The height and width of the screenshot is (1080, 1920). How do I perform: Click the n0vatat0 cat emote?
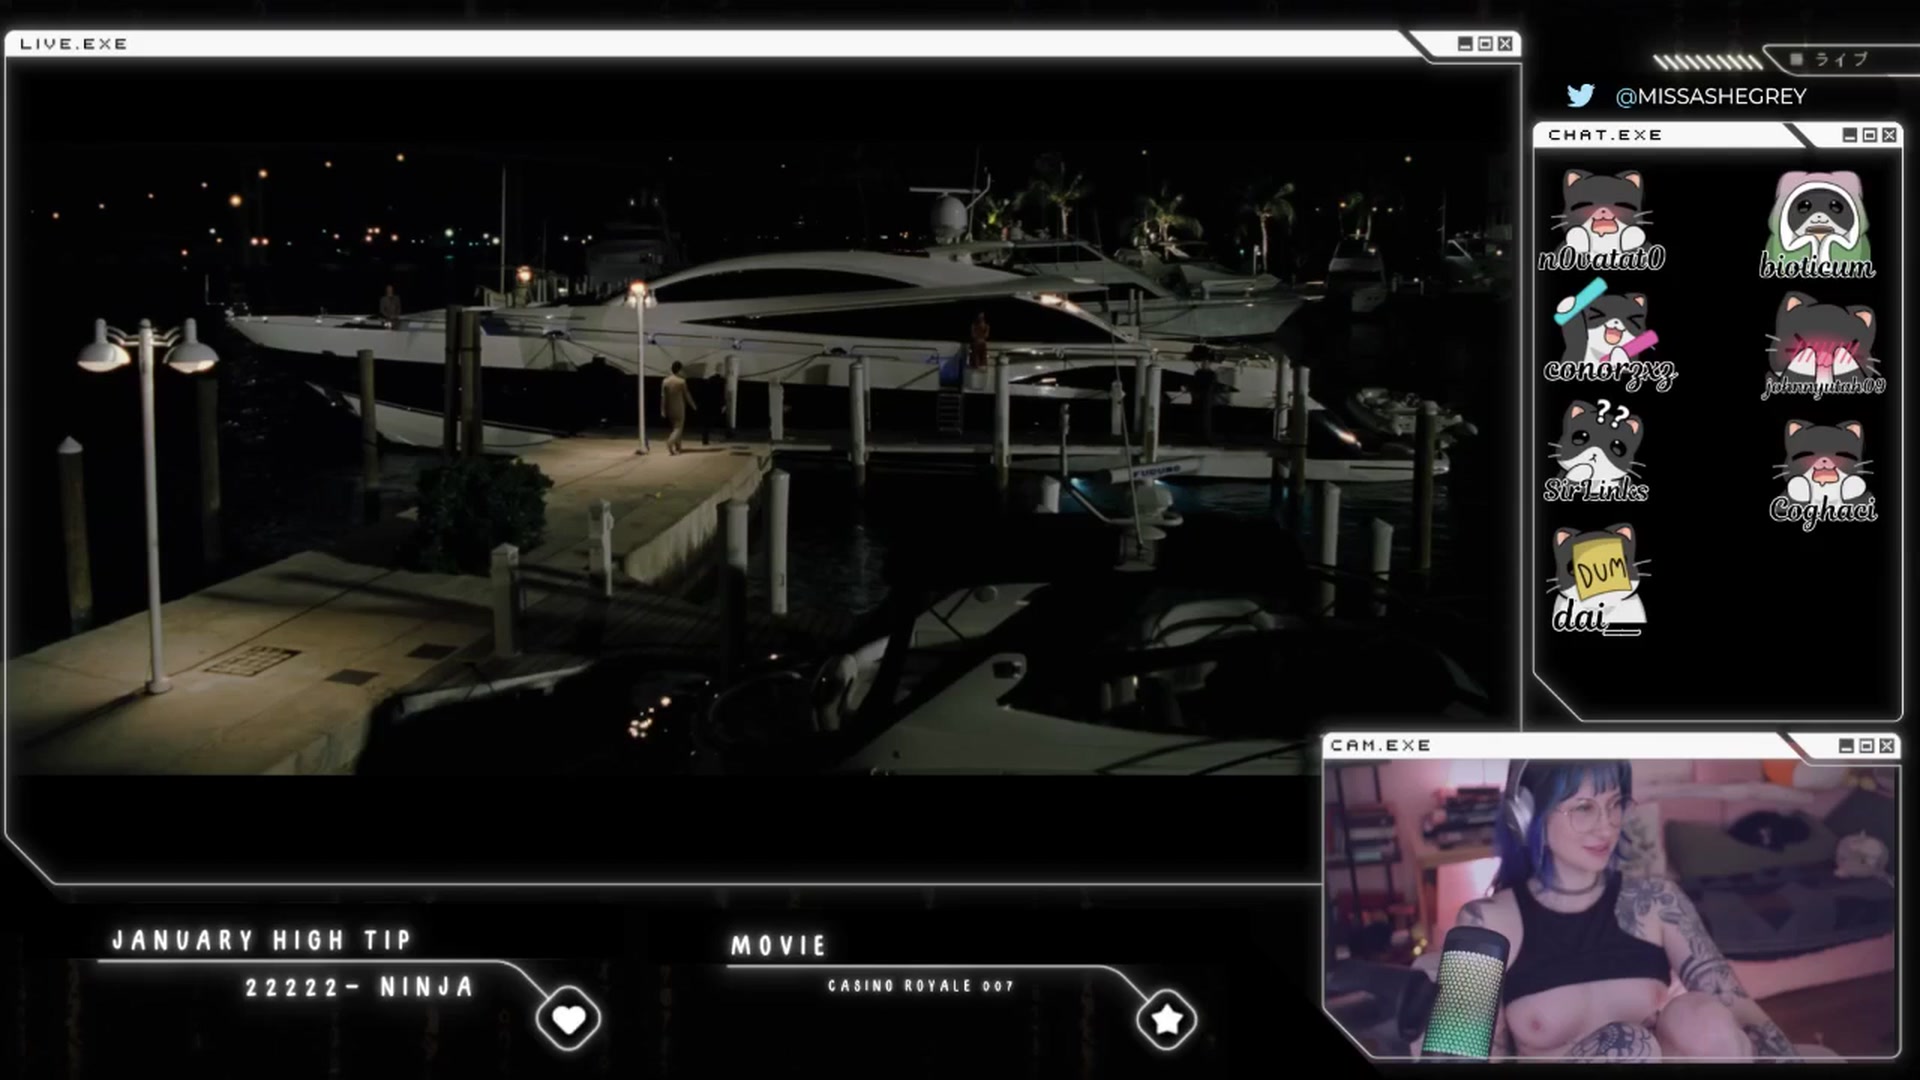1602,220
